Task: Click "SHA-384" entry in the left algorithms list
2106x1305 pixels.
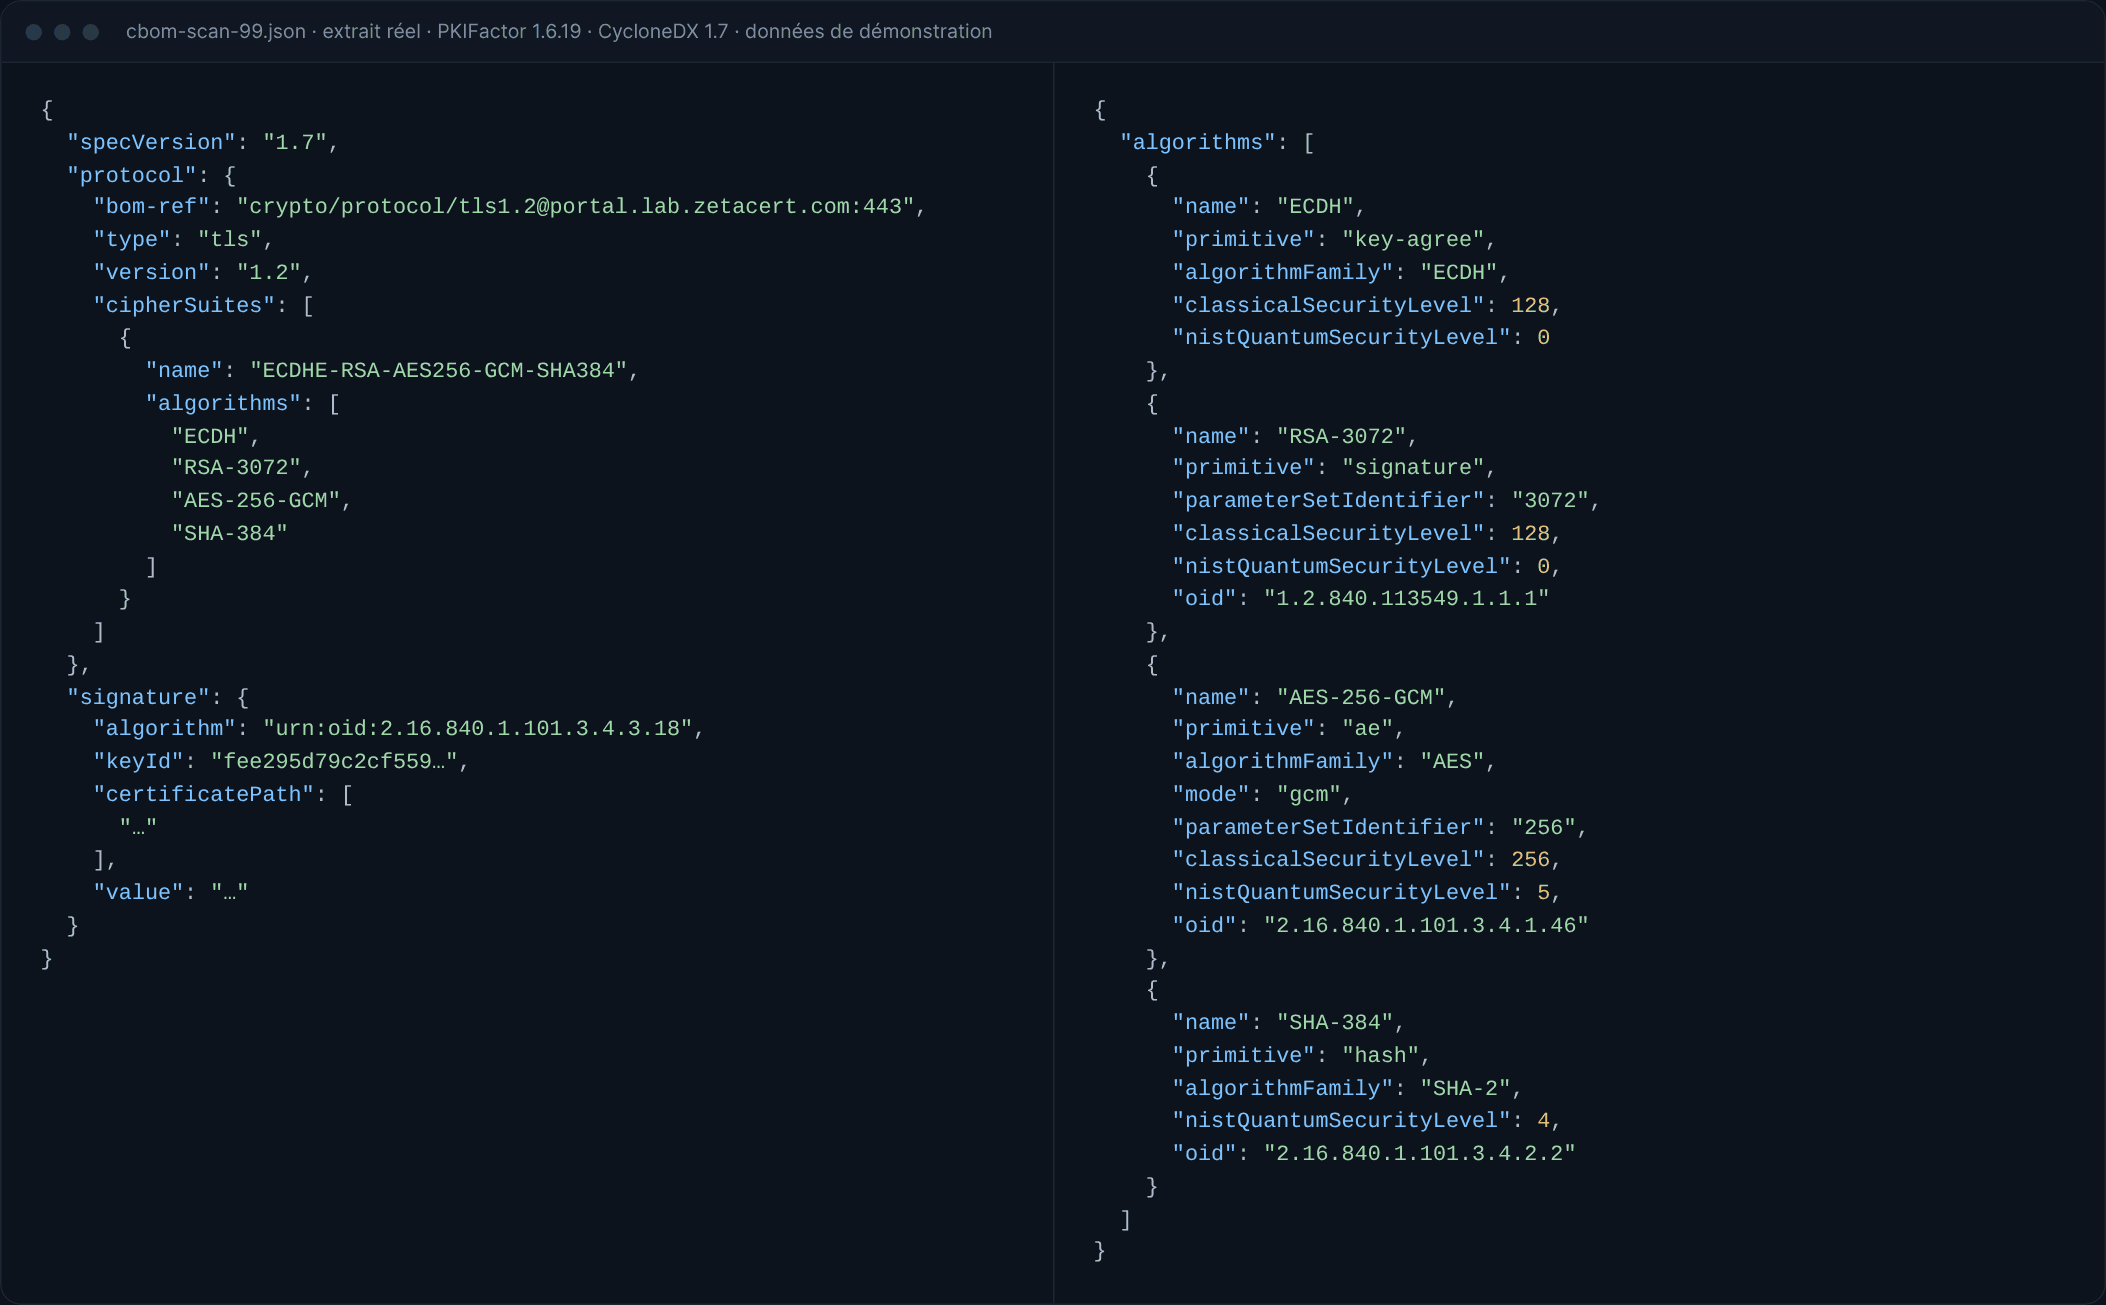Action: (230, 533)
